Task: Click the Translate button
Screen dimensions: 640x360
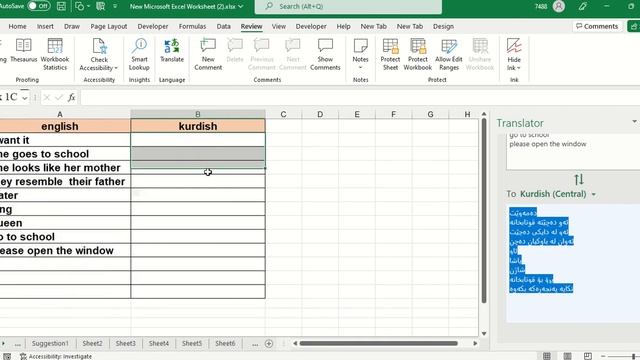Action: click(172, 51)
